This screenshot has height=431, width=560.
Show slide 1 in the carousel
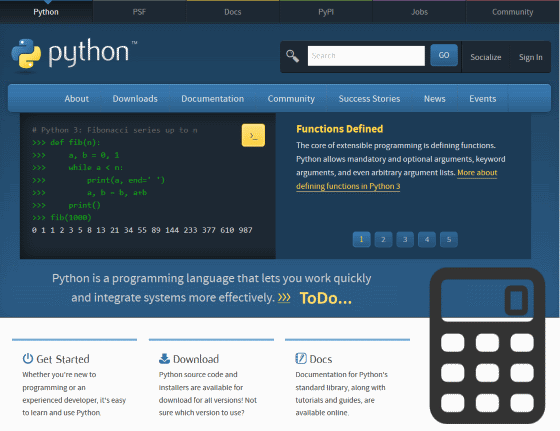pos(361,239)
